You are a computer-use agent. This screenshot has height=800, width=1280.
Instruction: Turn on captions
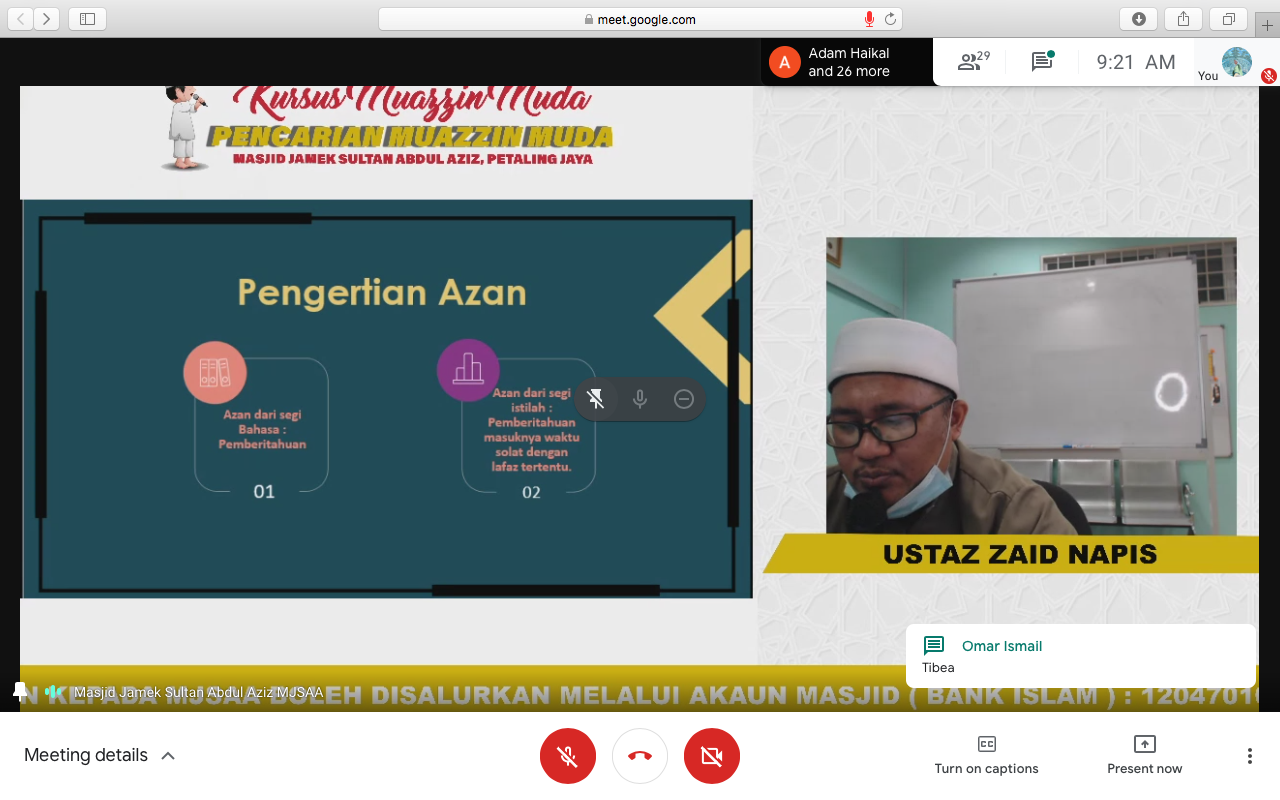point(986,755)
